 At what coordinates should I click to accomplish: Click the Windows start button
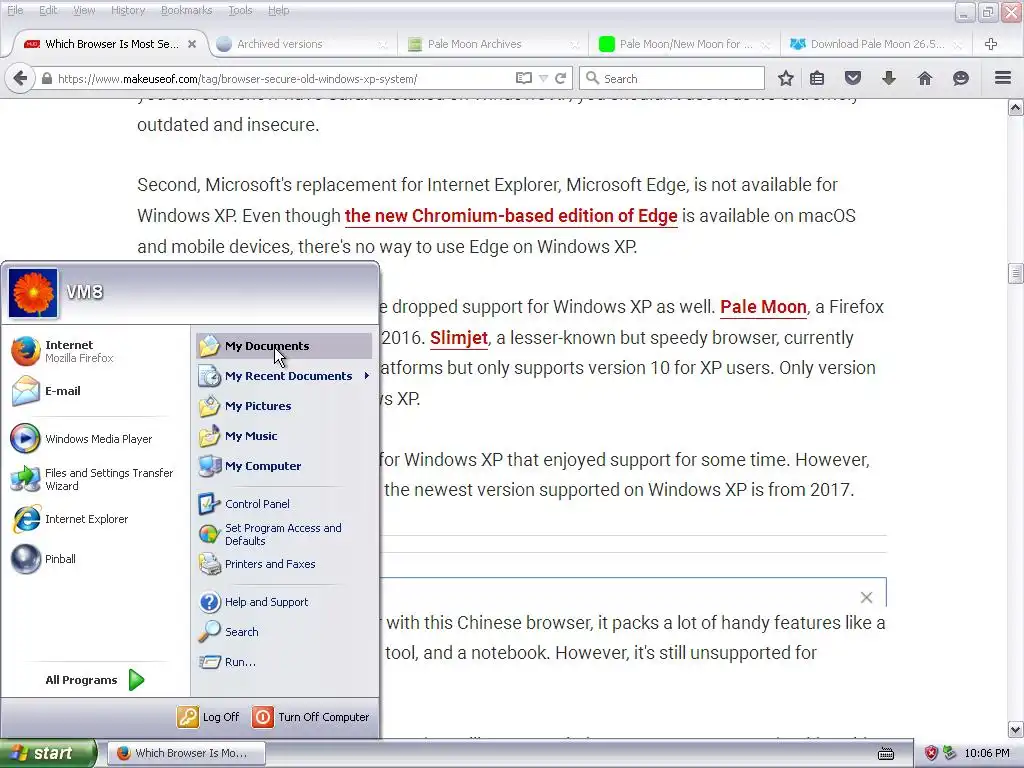[x=48, y=753]
